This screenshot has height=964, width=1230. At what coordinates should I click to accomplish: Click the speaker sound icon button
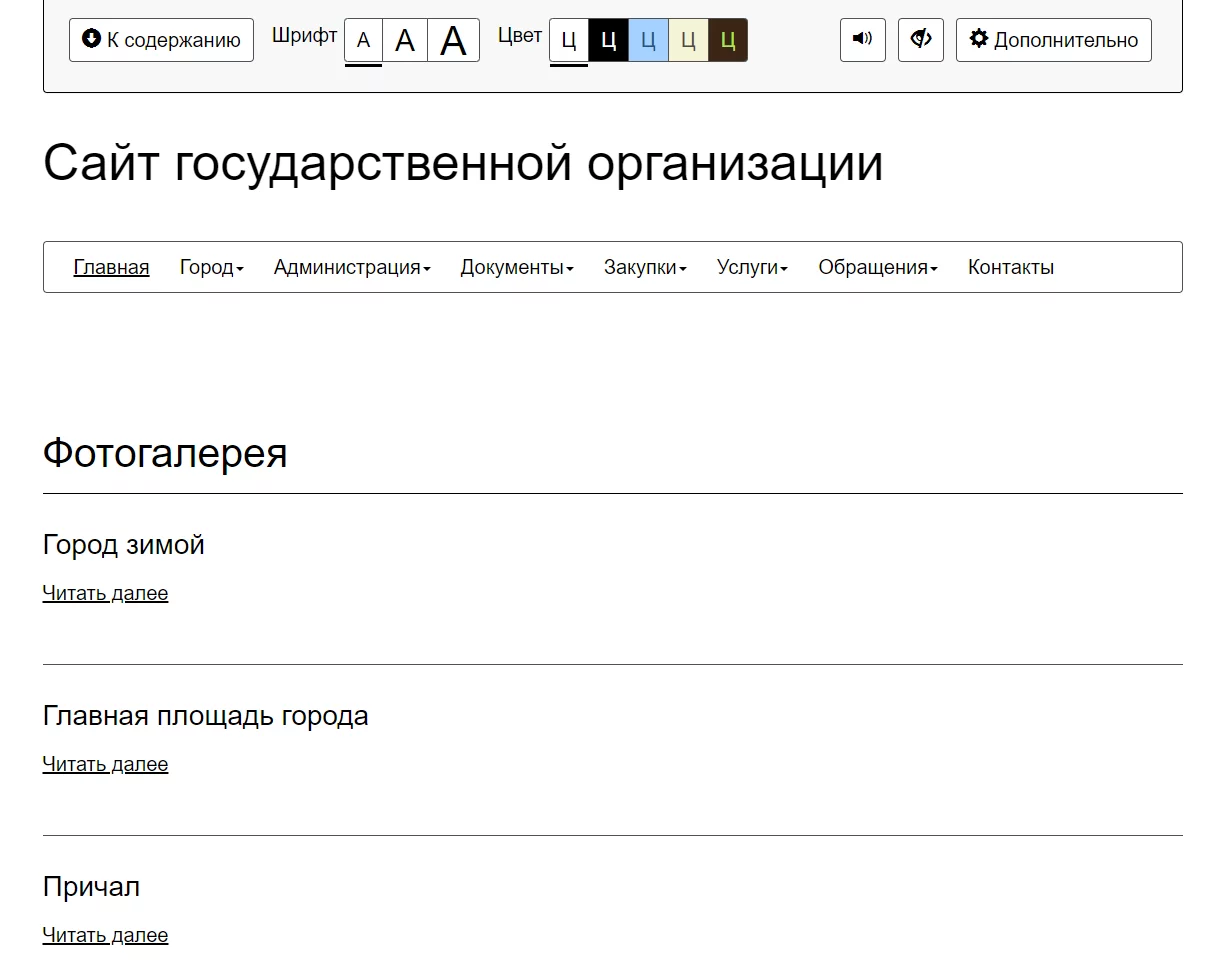pos(862,40)
